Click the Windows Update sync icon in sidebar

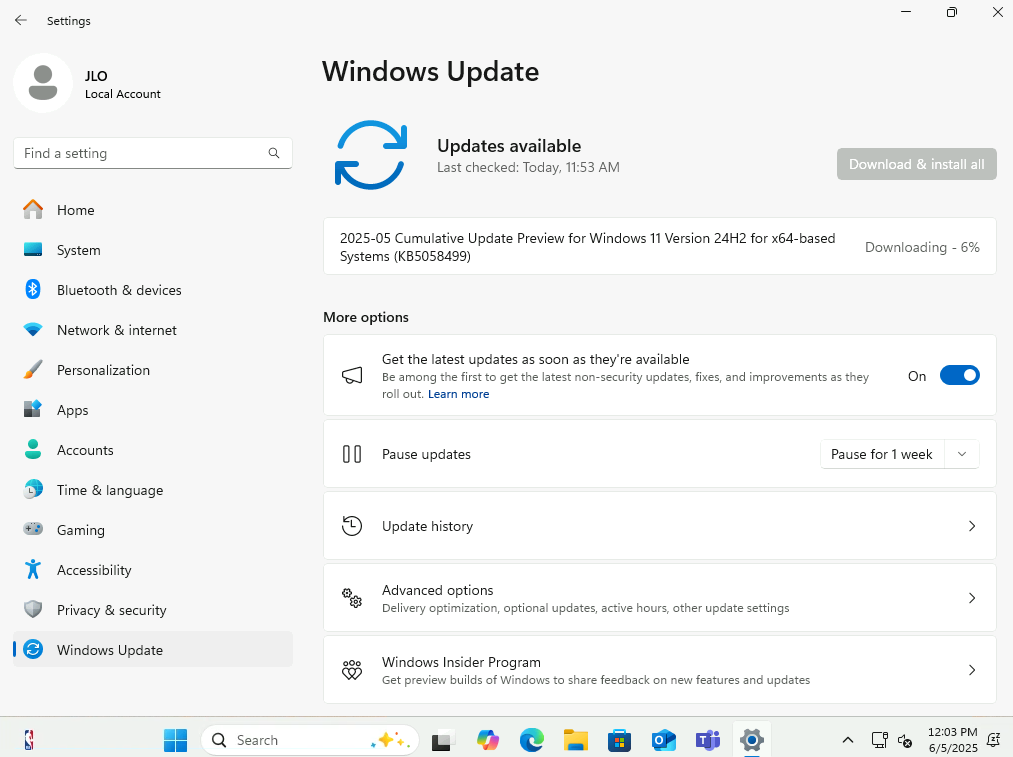pos(33,649)
